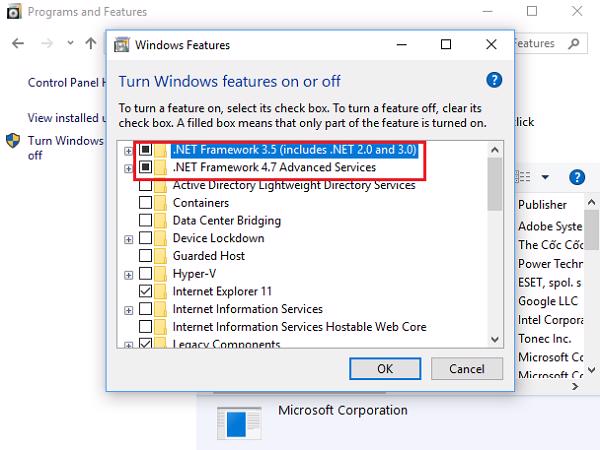Open the Control Panel Home link
Image resolution: width=600 pixels, height=450 pixels.
pos(65,83)
